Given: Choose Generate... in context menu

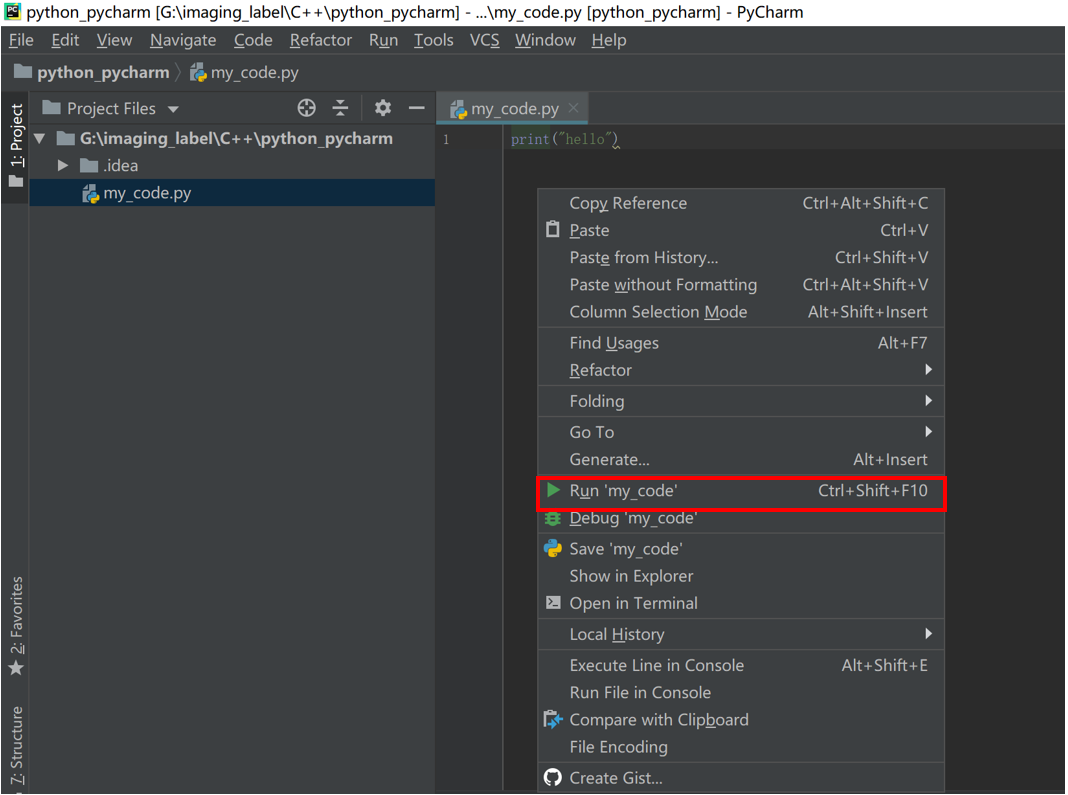Looking at the screenshot, I should click(741, 459).
